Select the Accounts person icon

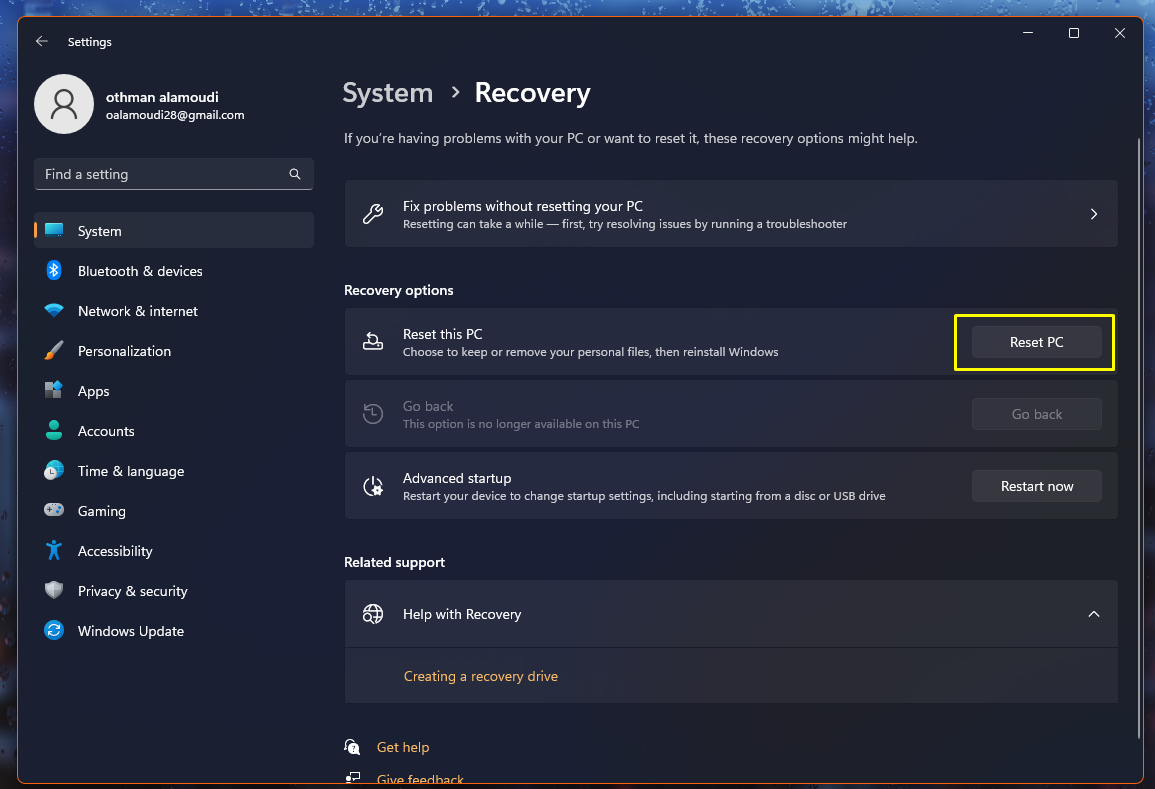point(53,430)
